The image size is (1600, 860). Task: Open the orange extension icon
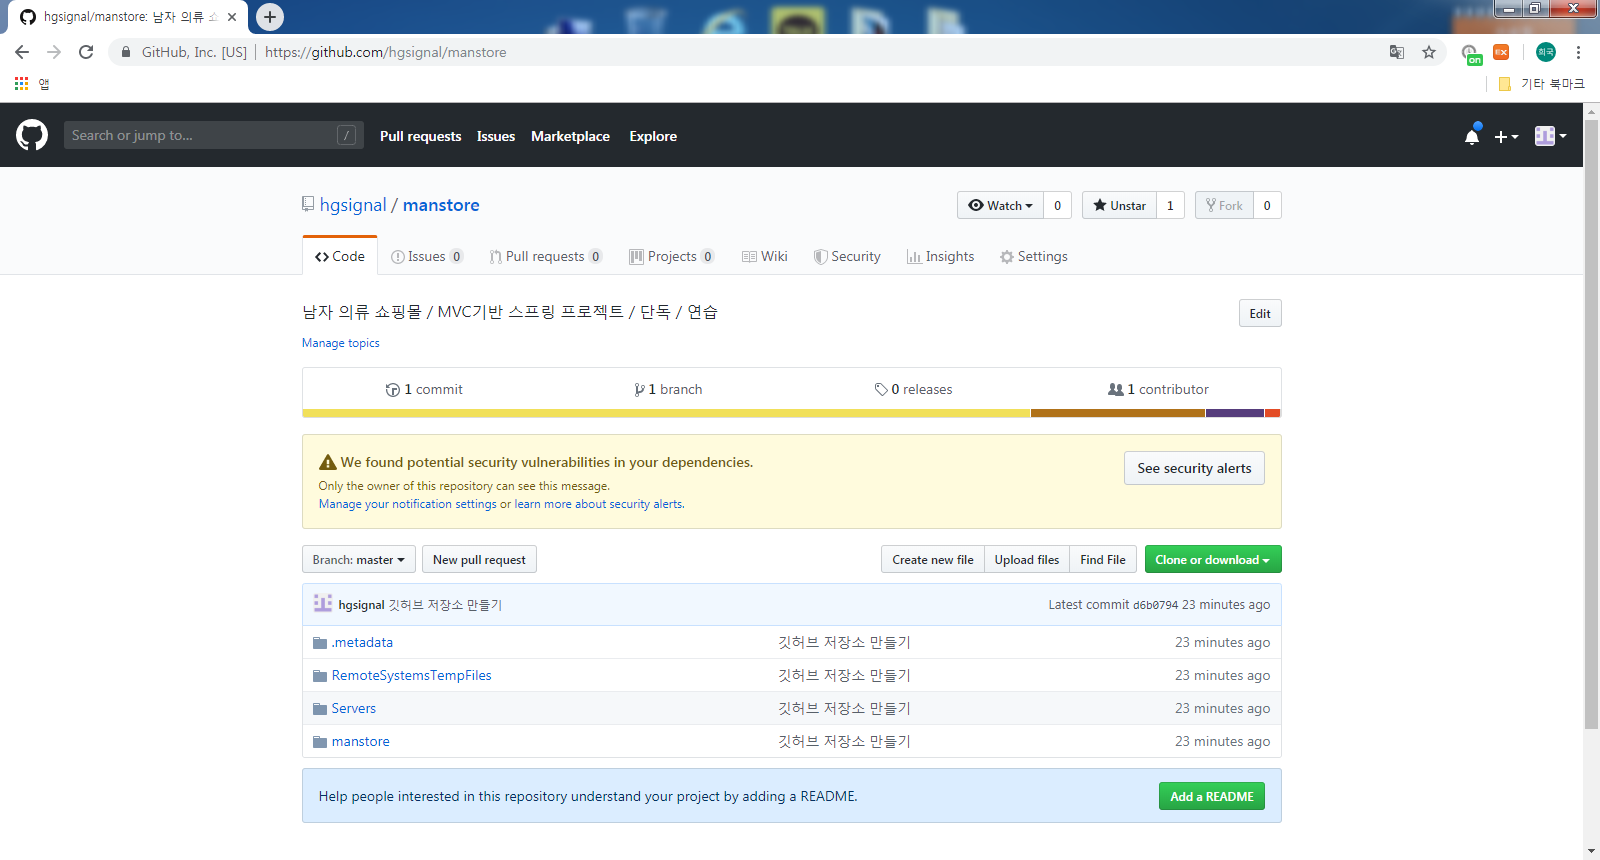1501,52
